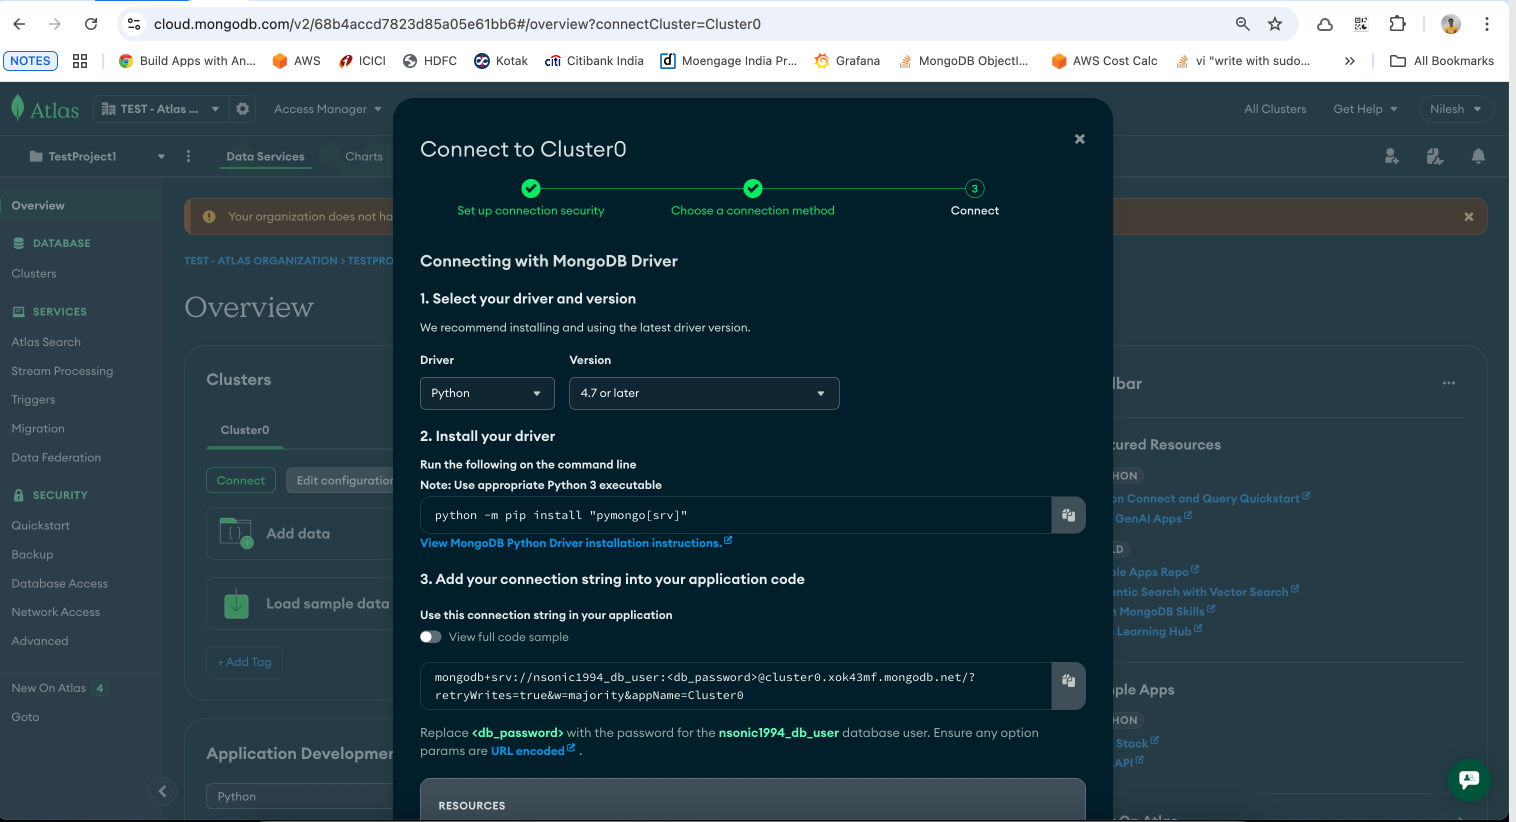Open the Get Help menu
Viewport: 1516px width, 822px height.
tap(1364, 109)
